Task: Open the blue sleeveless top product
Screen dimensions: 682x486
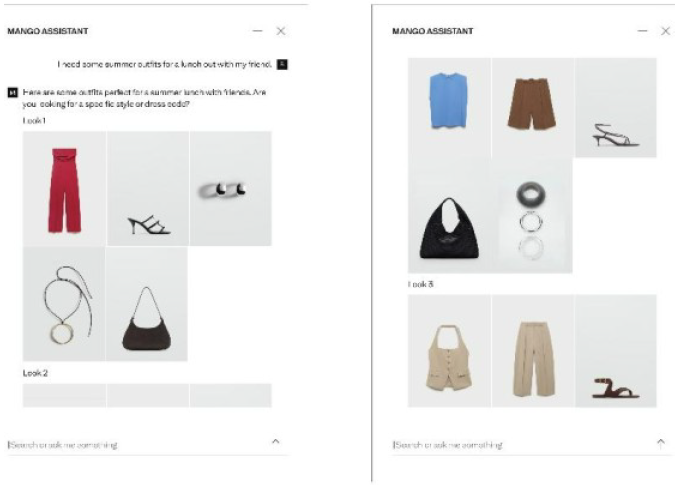Action: coord(449,107)
